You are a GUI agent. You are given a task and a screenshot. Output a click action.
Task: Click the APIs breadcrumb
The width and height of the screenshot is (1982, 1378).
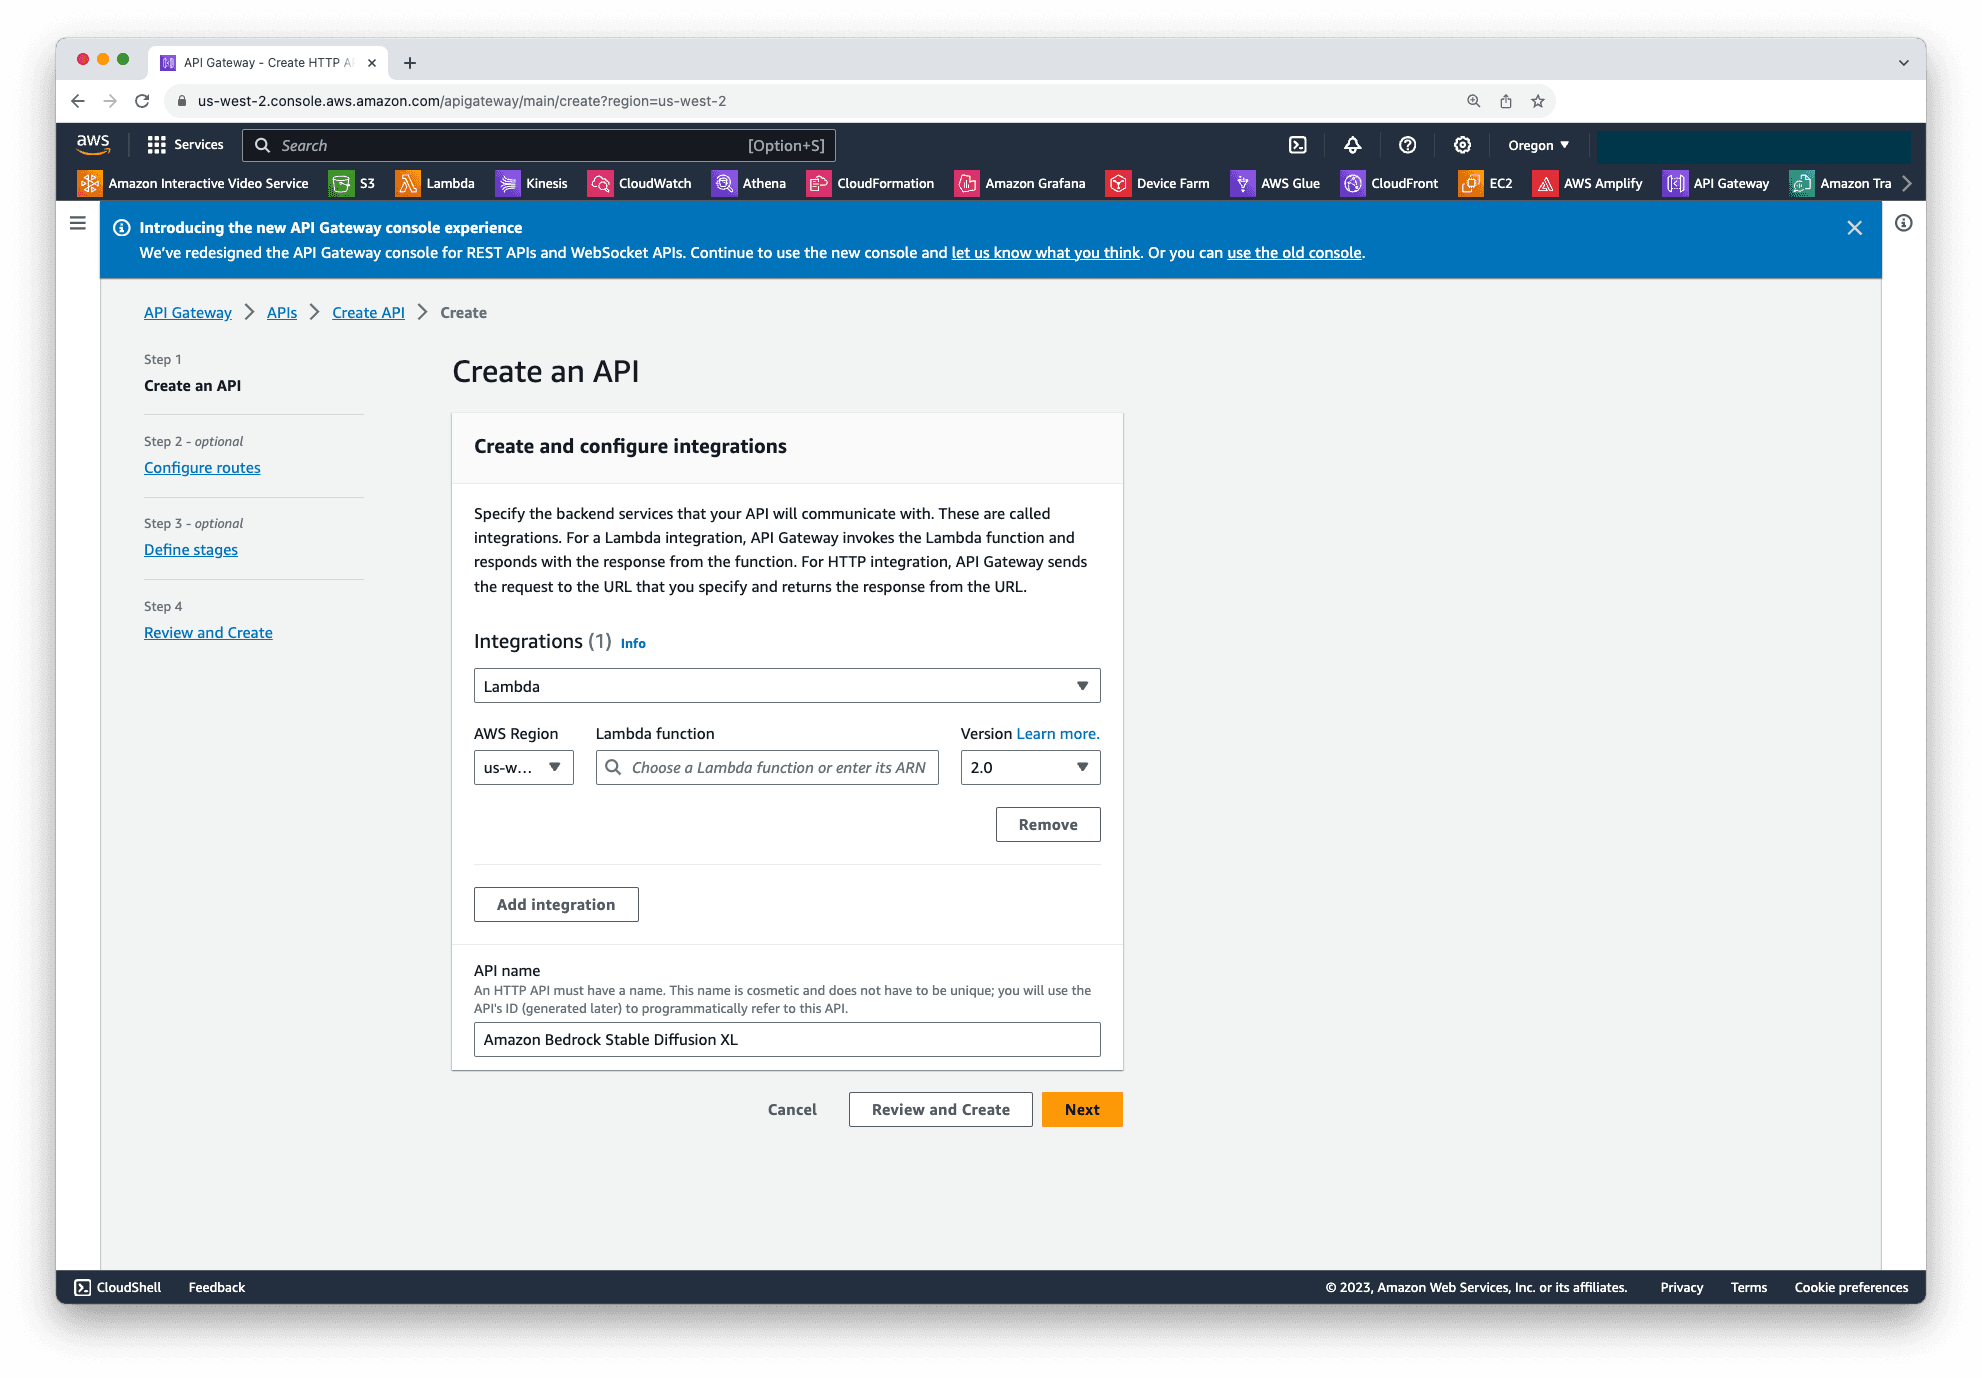[x=282, y=313]
